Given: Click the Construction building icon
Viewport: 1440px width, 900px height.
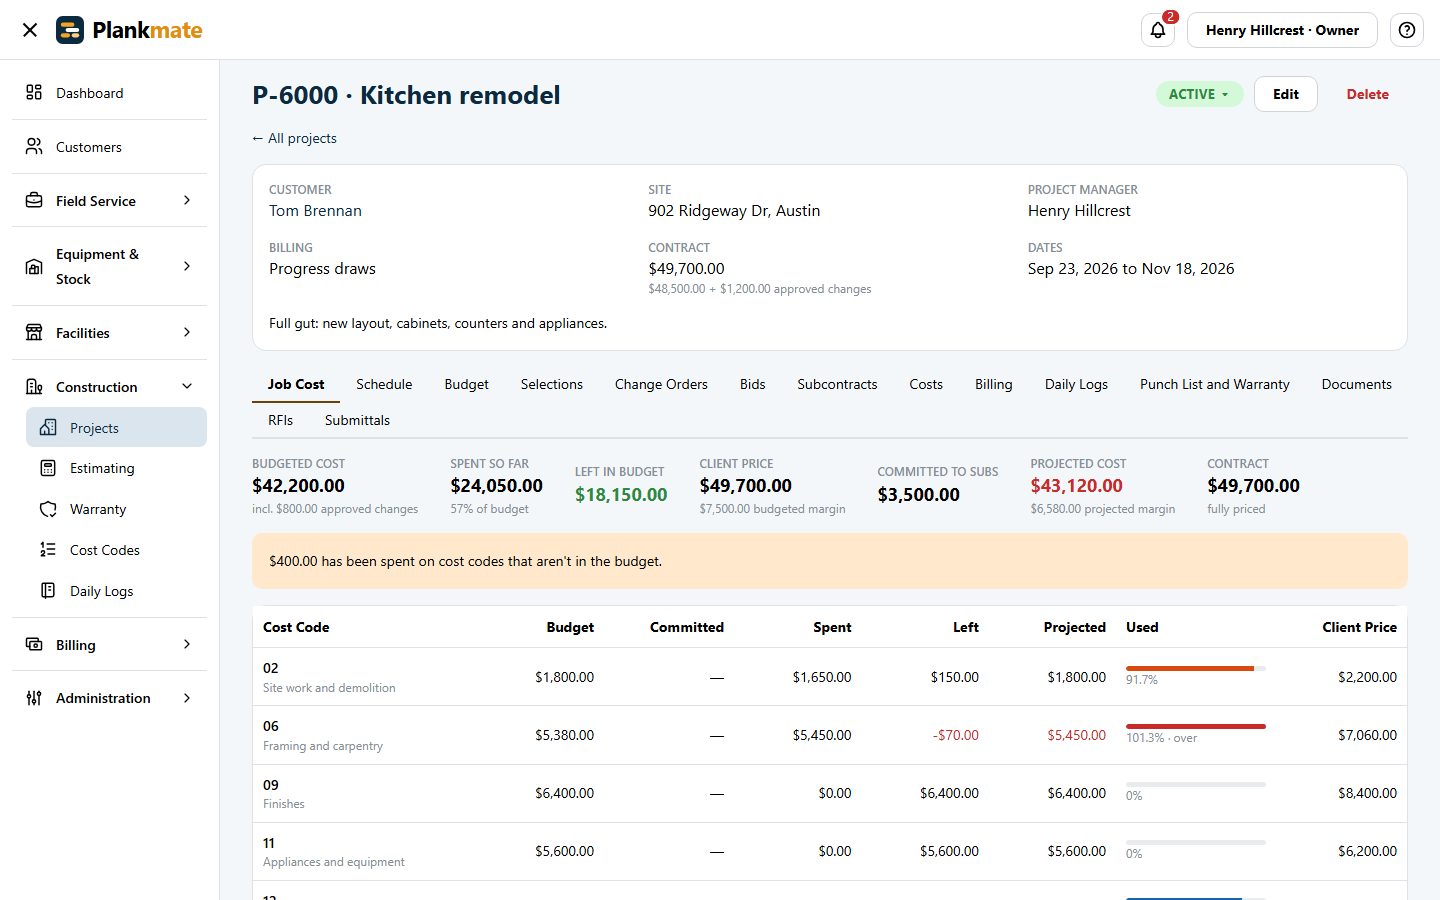Looking at the screenshot, I should click(x=34, y=386).
